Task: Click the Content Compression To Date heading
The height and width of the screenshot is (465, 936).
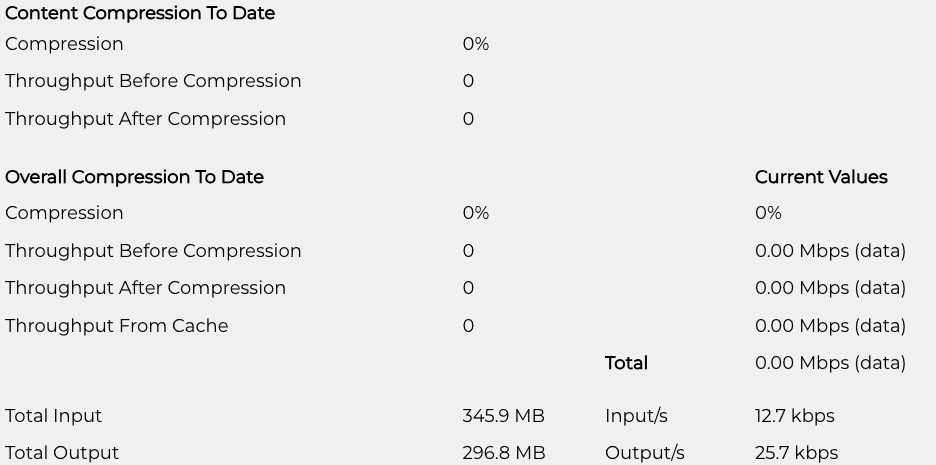Action: (x=140, y=14)
